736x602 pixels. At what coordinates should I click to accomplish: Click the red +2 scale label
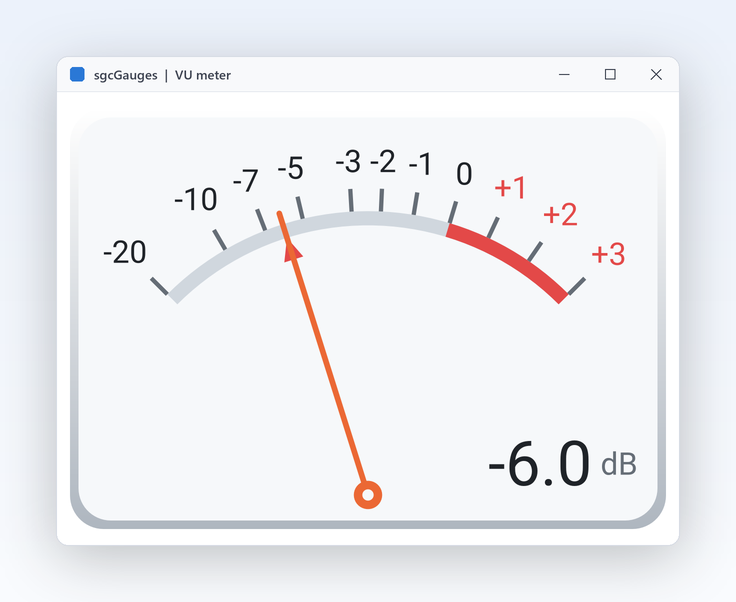click(560, 215)
